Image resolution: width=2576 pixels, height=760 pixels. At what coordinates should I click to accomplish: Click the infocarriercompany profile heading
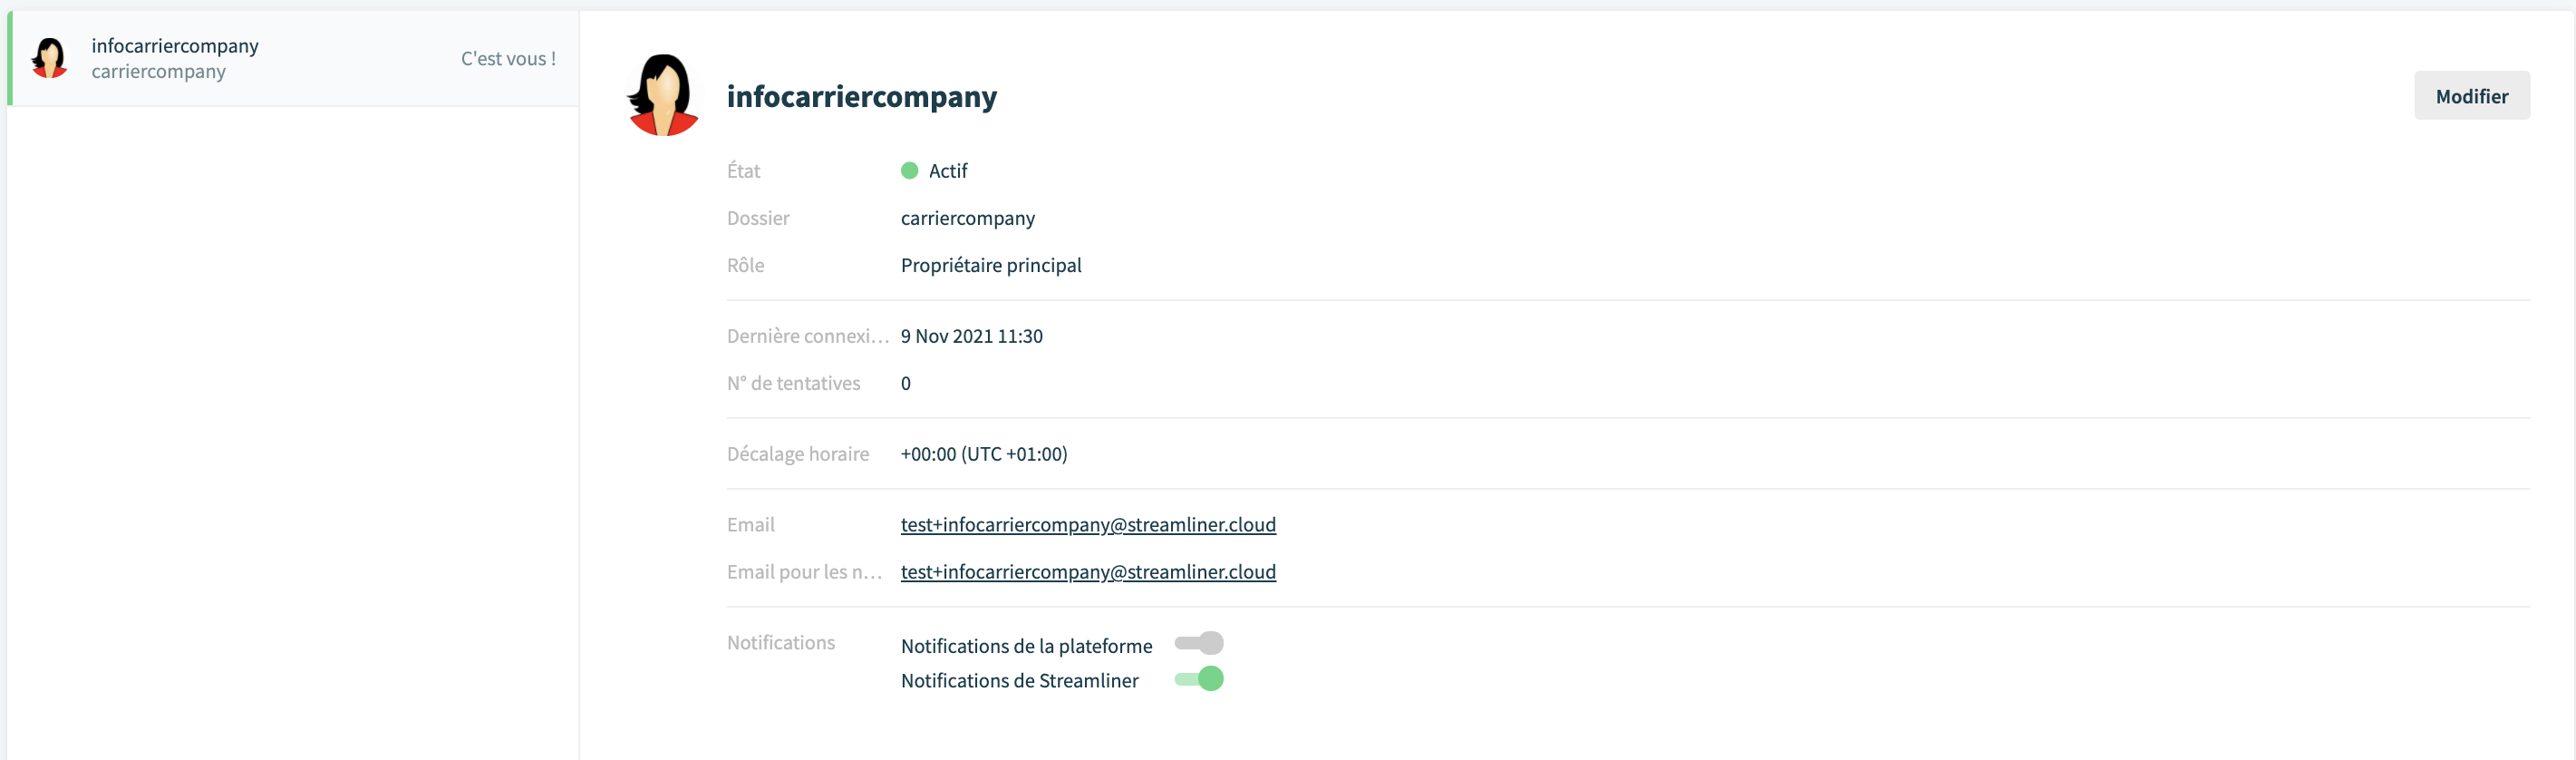[861, 97]
